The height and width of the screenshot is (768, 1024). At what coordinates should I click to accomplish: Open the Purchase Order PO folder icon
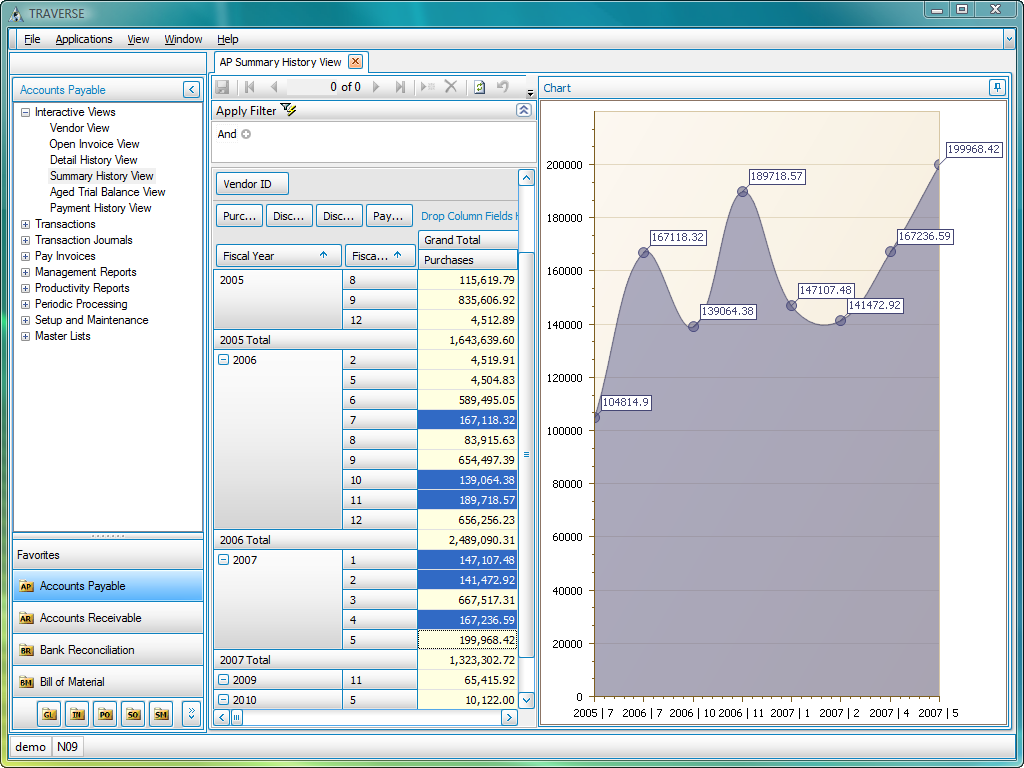click(105, 714)
